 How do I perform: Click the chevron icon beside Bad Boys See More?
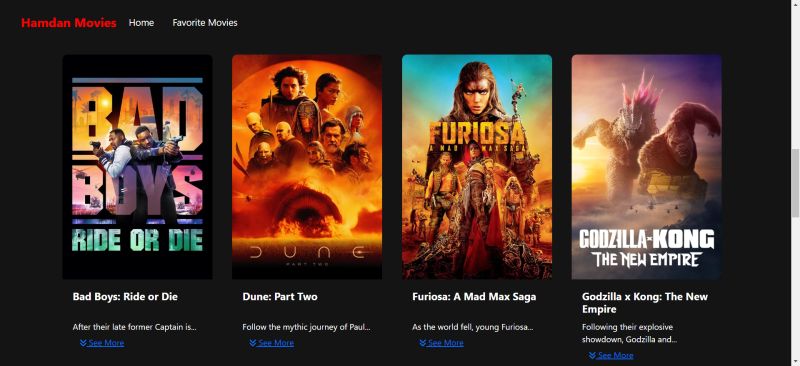click(x=83, y=343)
